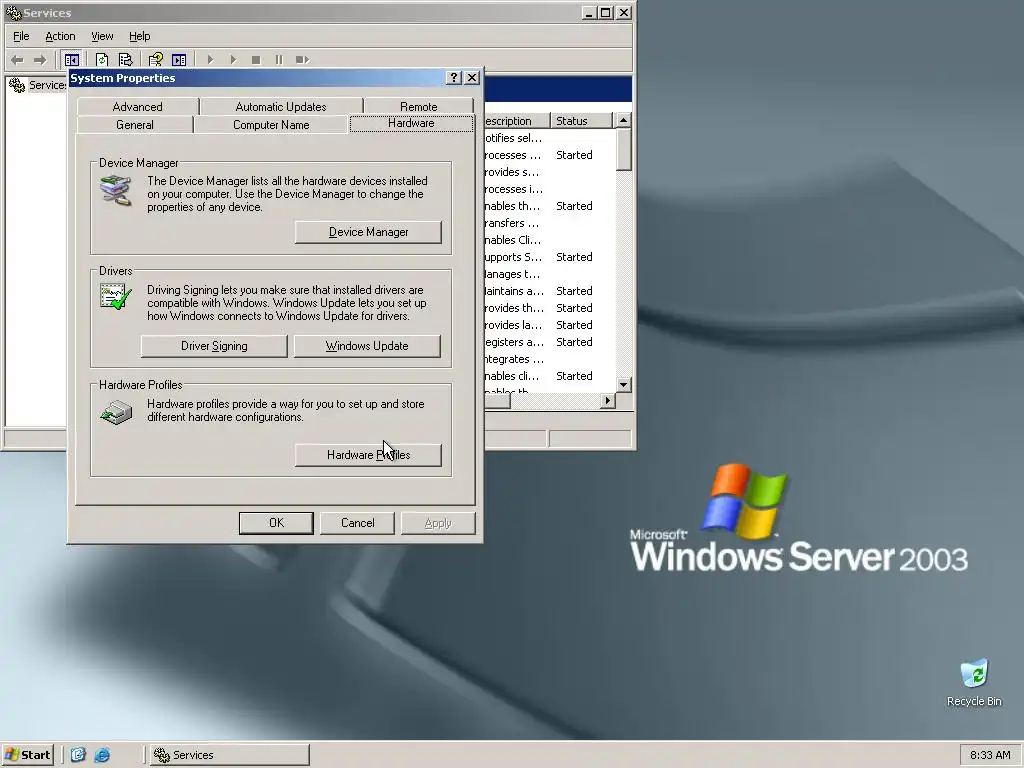Image resolution: width=1024 pixels, height=768 pixels.
Task: Click the Hardware Profiles section icon
Action: click(116, 412)
